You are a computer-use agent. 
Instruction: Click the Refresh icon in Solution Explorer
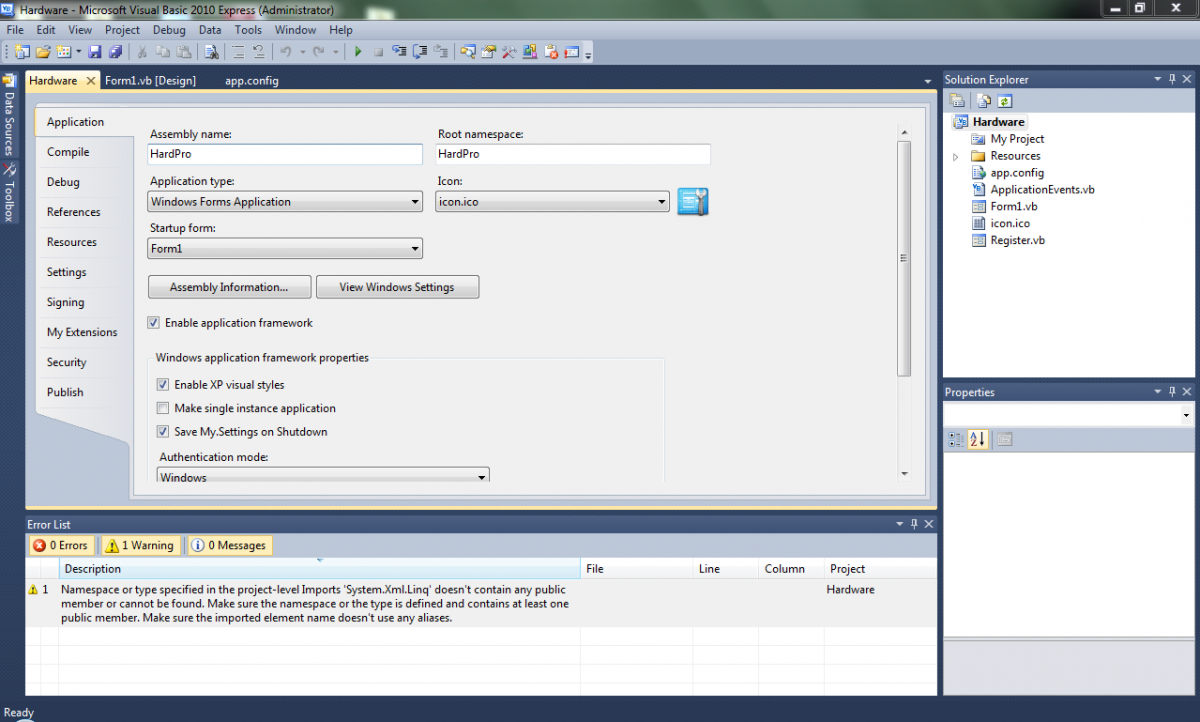[x=1005, y=101]
